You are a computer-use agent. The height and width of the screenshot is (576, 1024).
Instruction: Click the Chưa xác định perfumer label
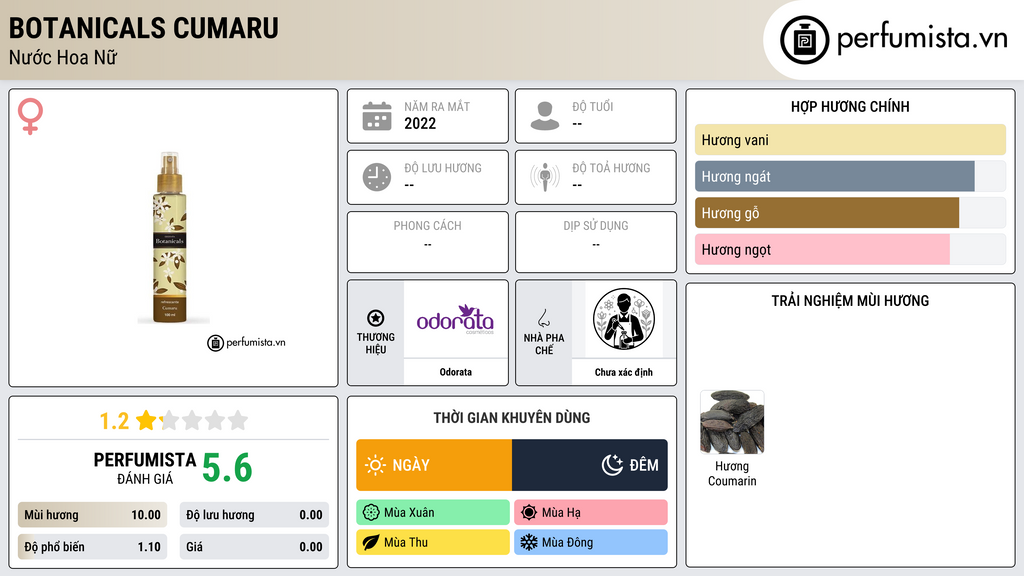tap(624, 372)
